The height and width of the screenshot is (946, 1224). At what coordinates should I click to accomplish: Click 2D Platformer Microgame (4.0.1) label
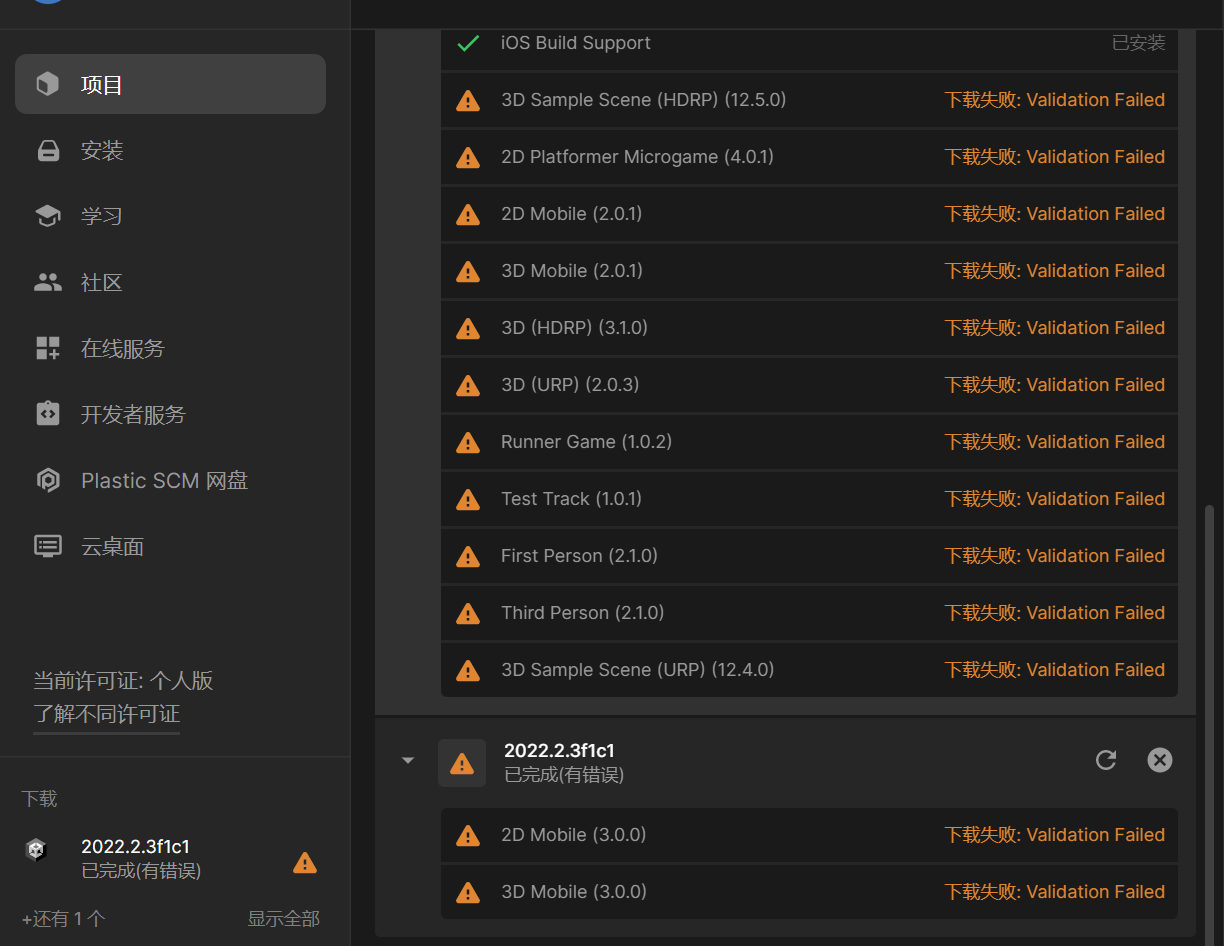637,157
